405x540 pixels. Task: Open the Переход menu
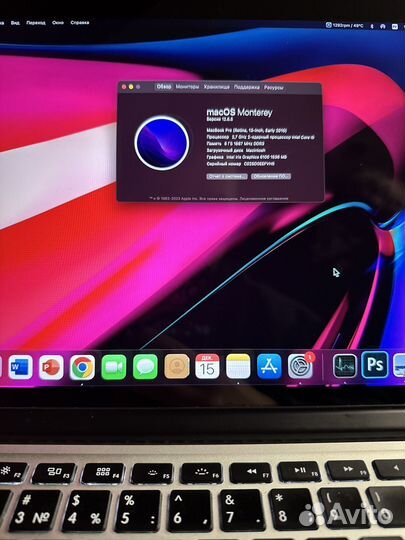pos(36,23)
